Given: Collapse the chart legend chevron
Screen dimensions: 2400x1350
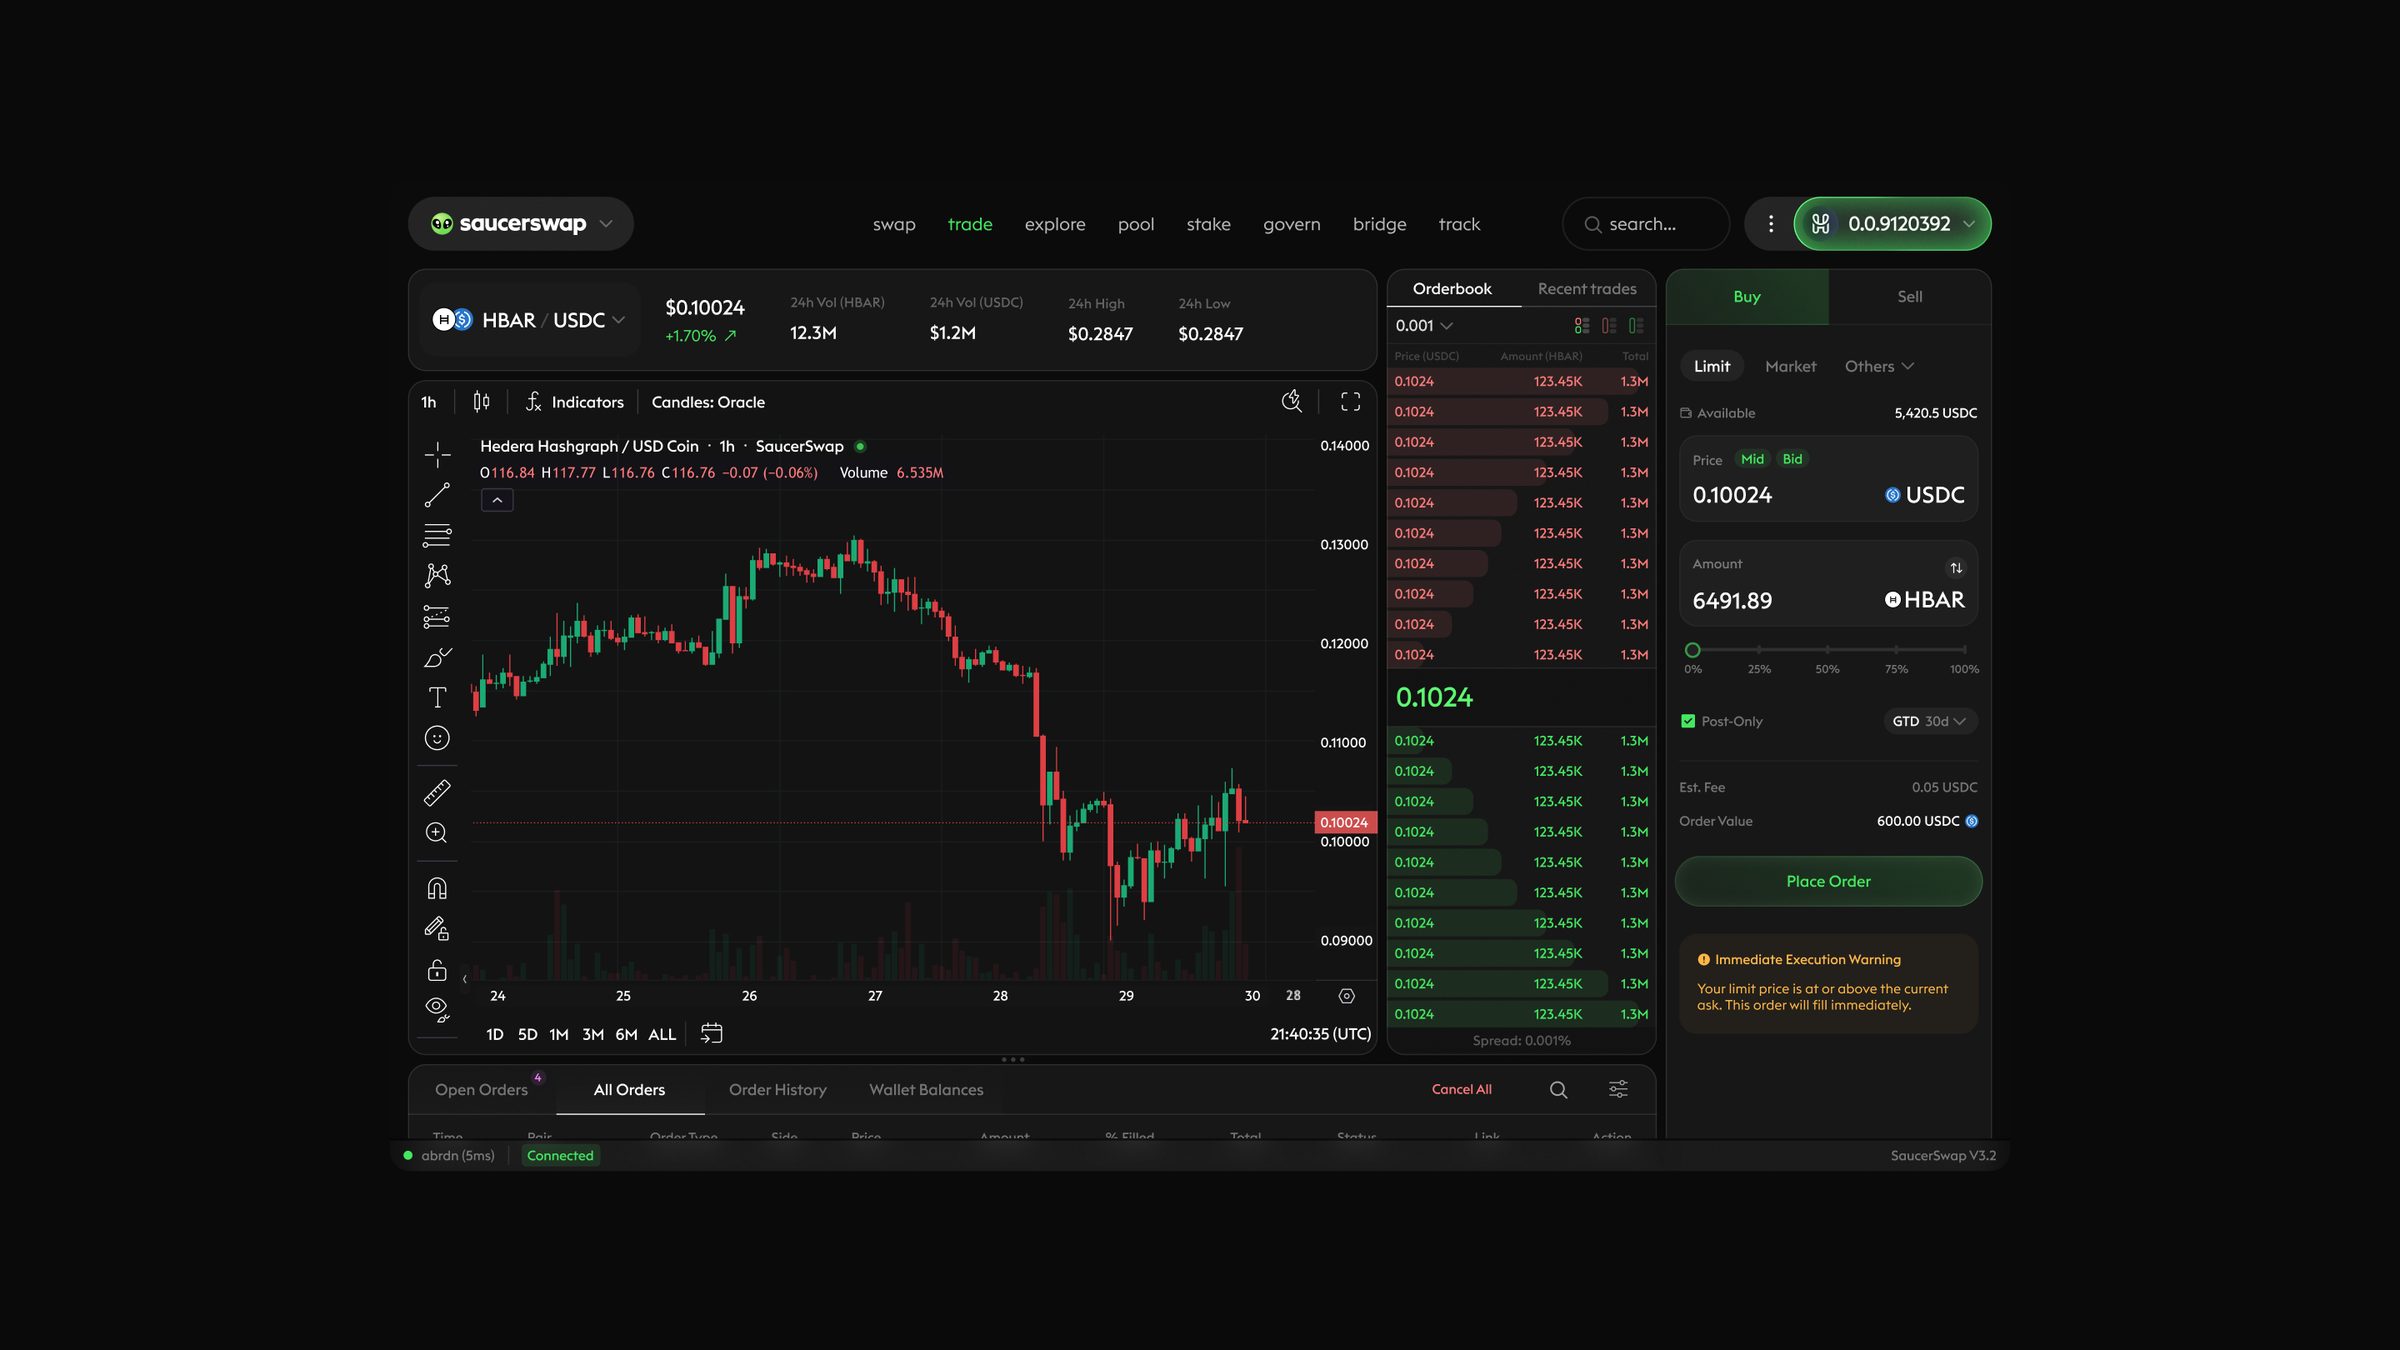Looking at the screenshot, I should click(x=497, y=500).
